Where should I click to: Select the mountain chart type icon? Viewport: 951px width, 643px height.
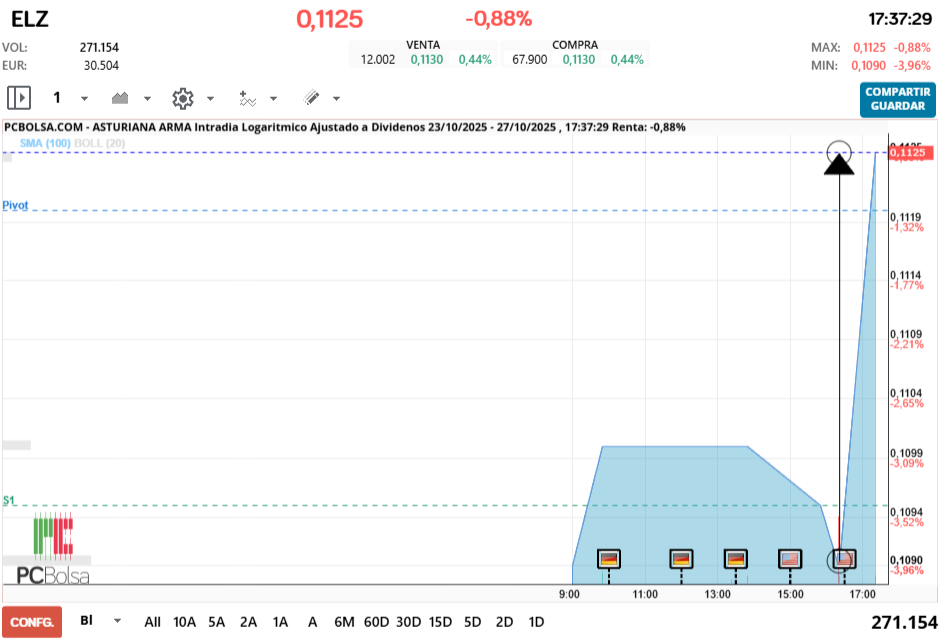[x=118, y=98]
